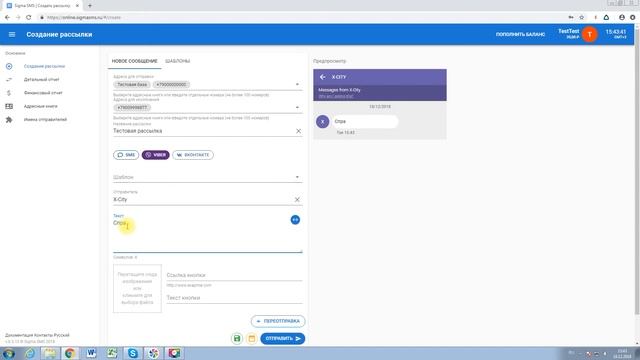Open Skype from the taskbar
640x360 pixels.
tap(133, 353)
